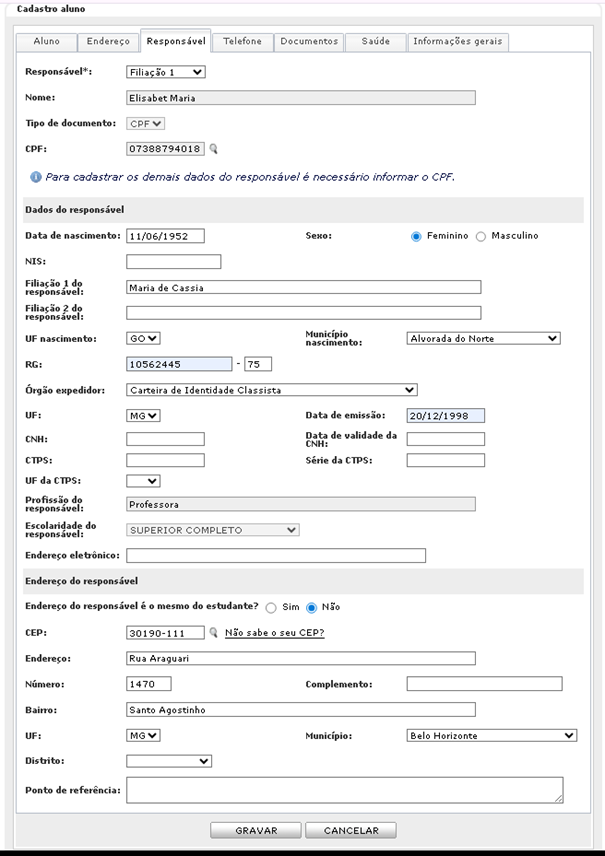The height and width of the screenshot is (856, 605).
Task: Go to the Informações gerais tab
Action: coord(459,42)
